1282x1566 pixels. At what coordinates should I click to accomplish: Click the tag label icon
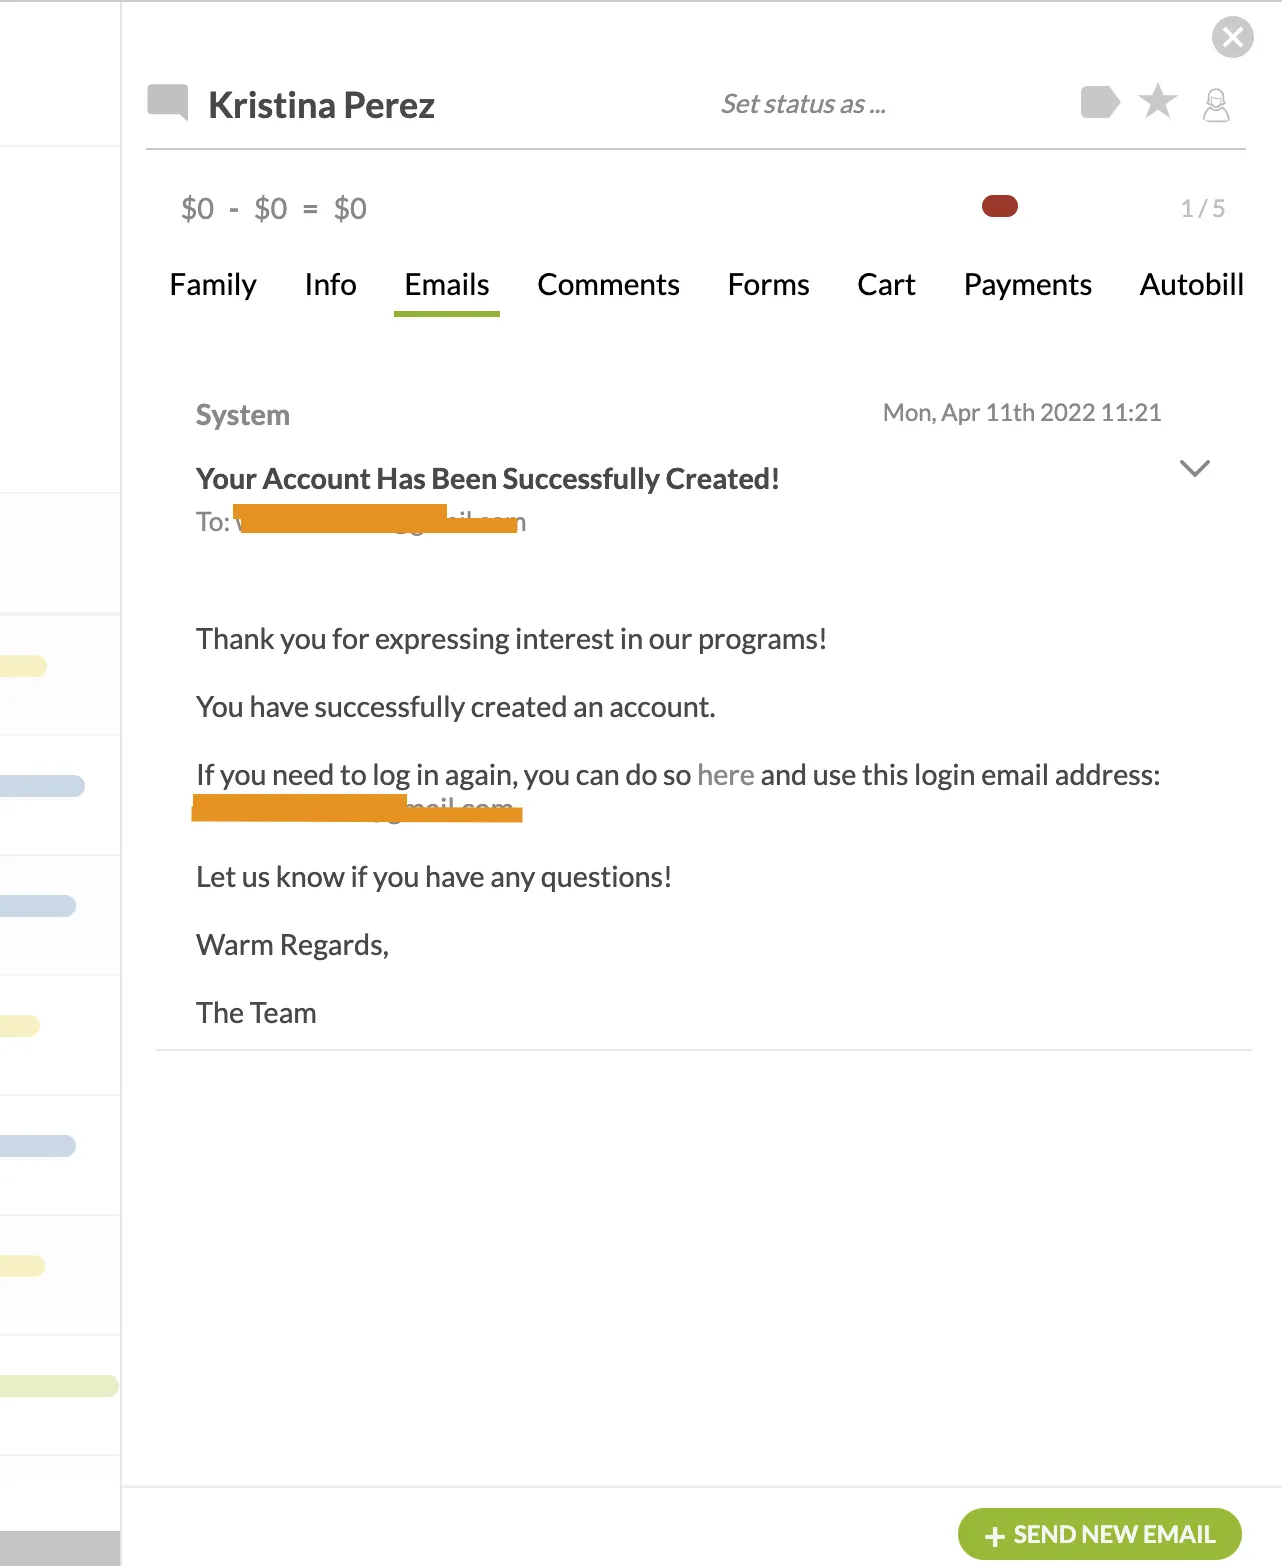1100,102
